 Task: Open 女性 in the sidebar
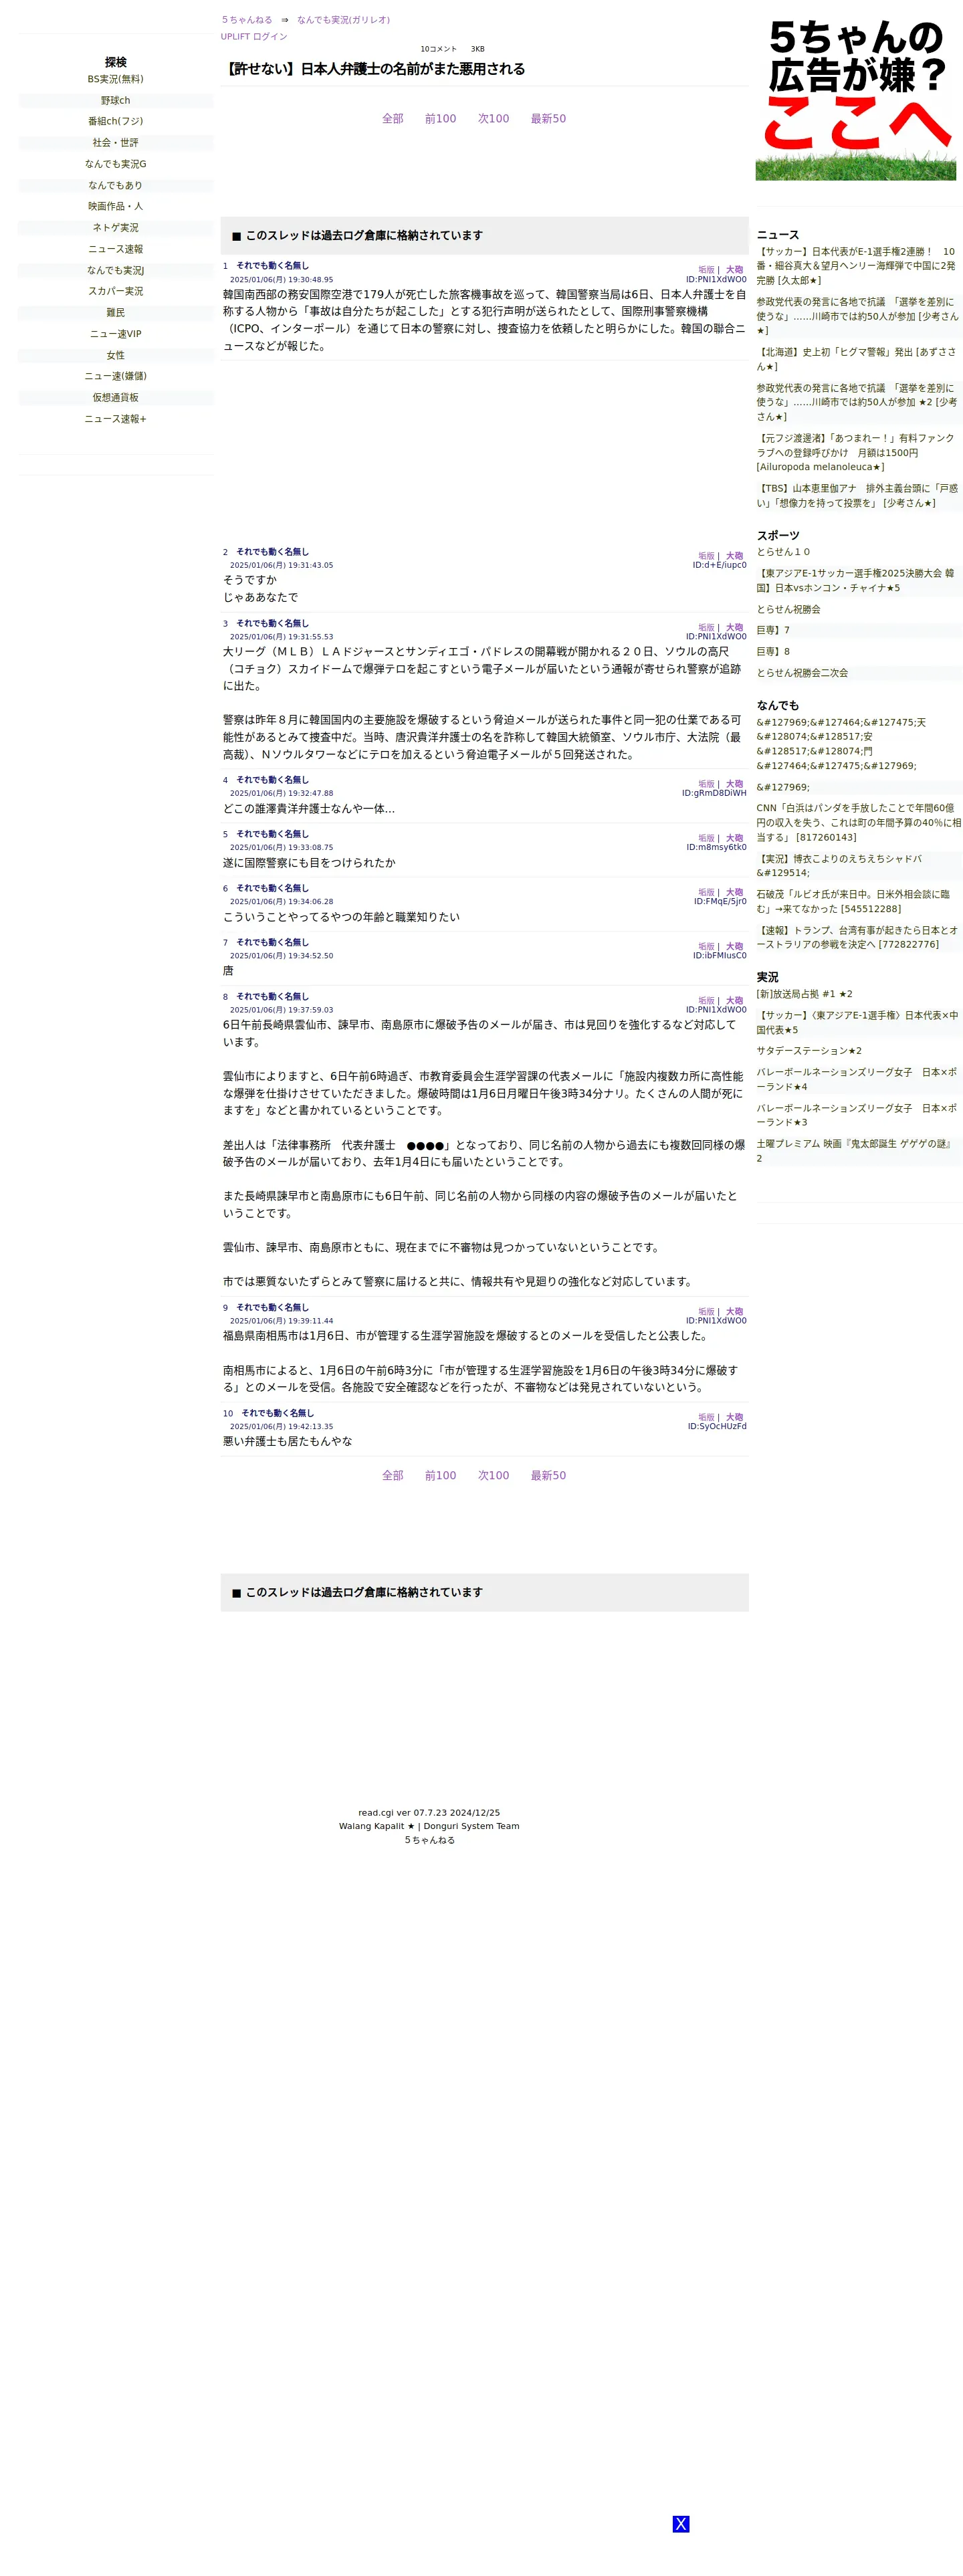tap(115, 355)
